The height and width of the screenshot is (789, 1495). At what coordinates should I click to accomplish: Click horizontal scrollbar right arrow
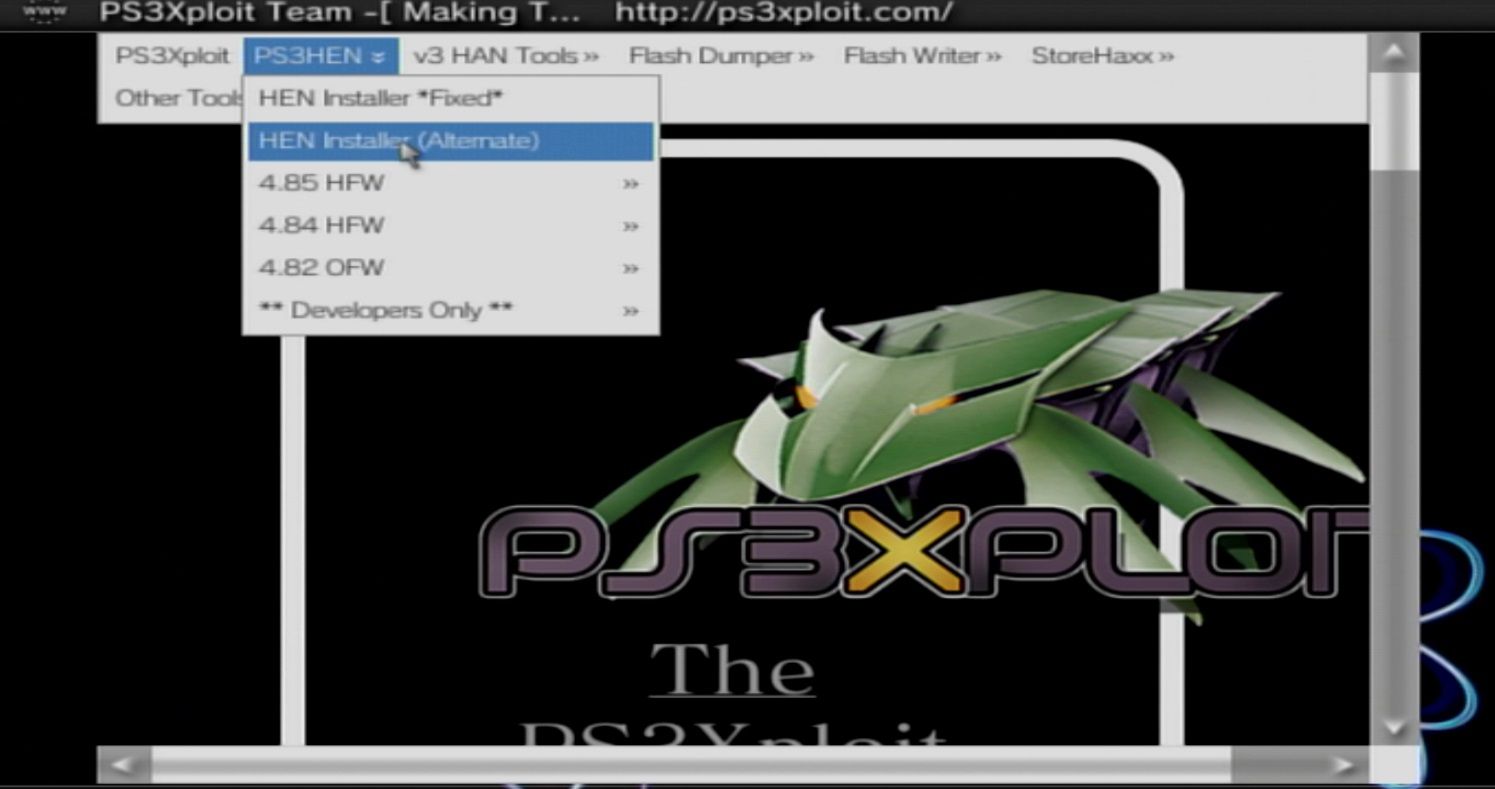1343,766
